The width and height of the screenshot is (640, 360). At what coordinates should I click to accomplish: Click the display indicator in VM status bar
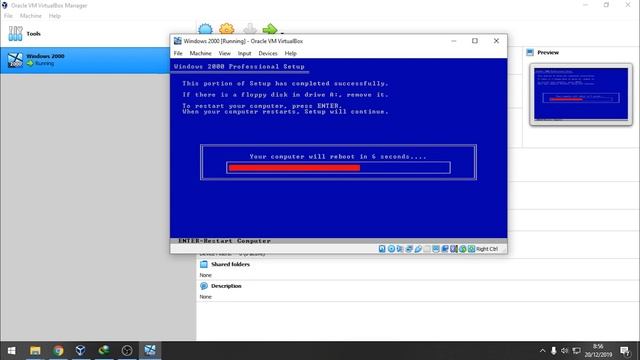(436, 249)
